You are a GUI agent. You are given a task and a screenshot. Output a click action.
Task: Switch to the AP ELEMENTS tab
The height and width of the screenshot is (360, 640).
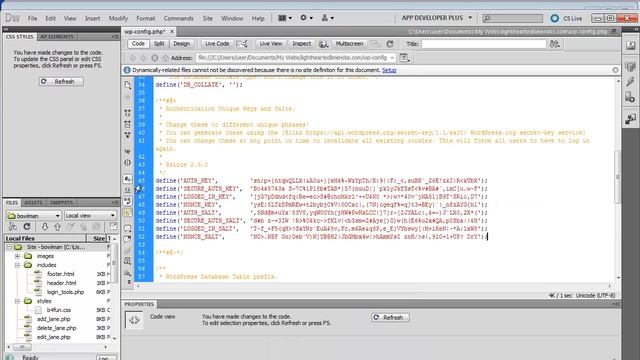[x=57, y=37]
